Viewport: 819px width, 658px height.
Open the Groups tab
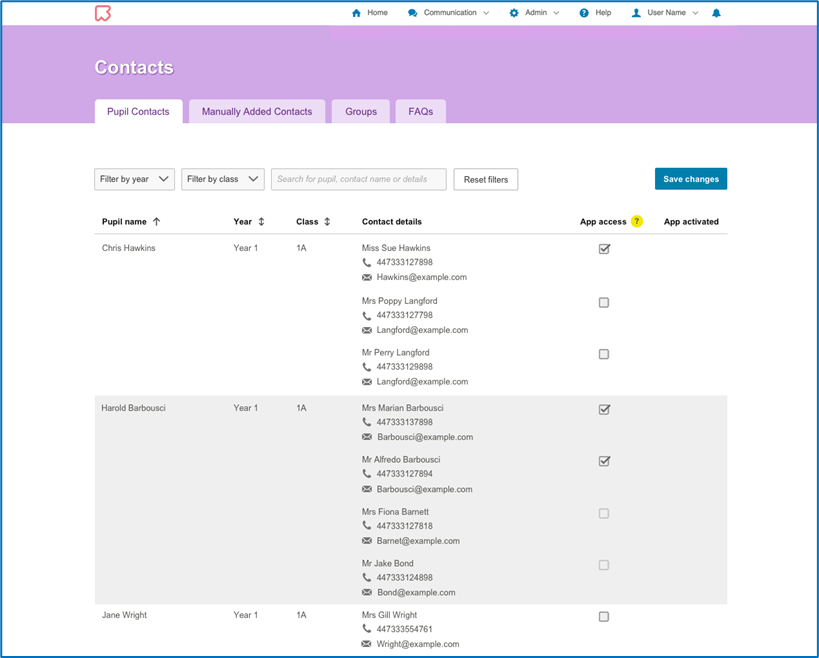[x=361, y=112]
